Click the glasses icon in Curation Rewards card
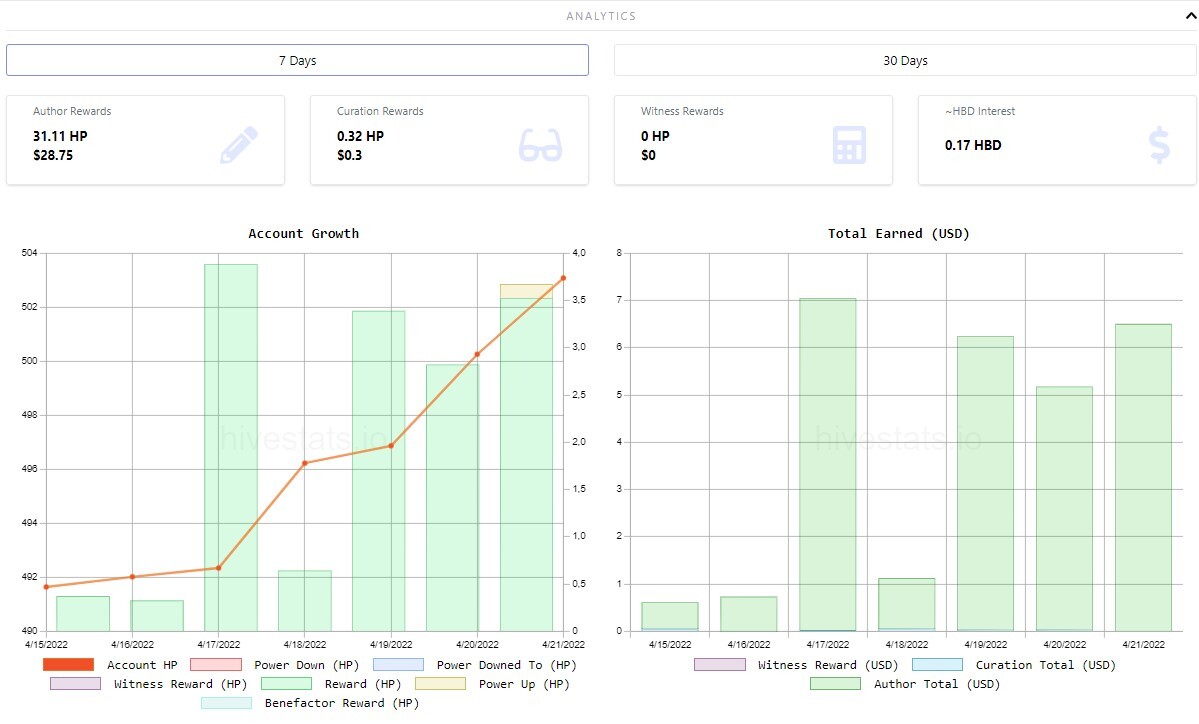The width and height of the screenshot is (1199, 724). pos(540,145)
